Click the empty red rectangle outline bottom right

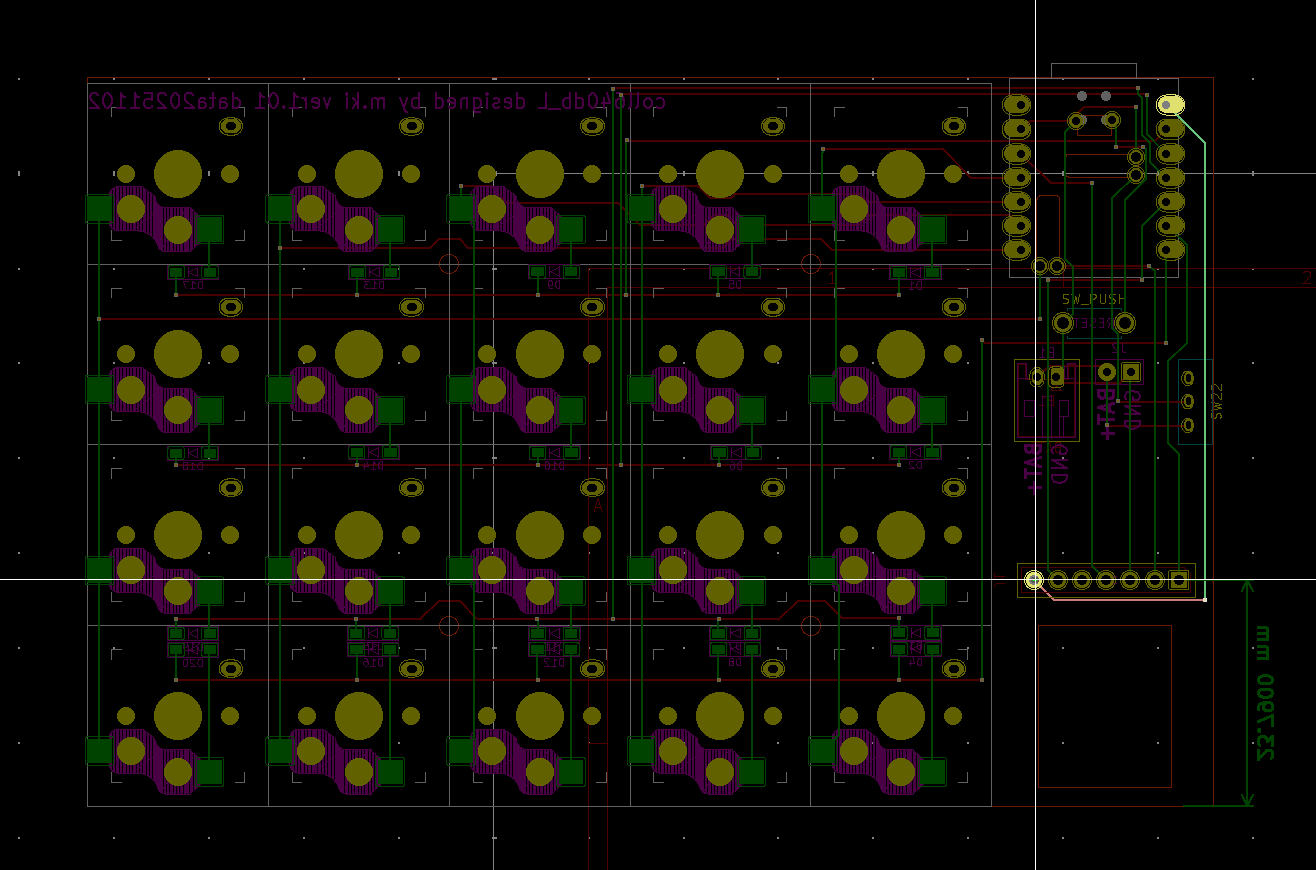tap(1104, 705)
